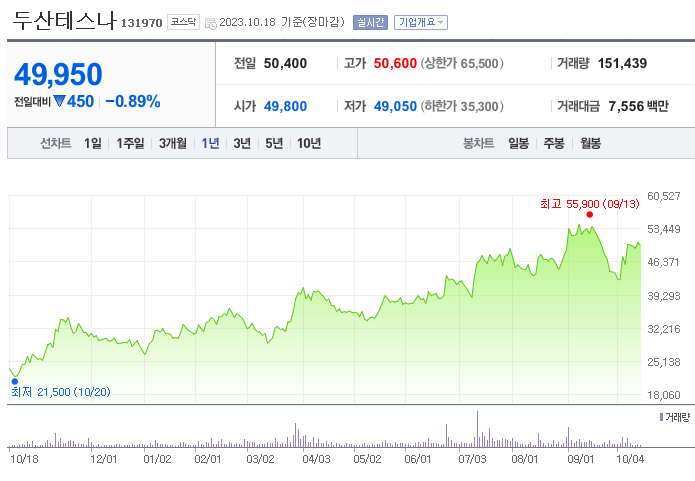Click the 12/01 date axis label
The height and width of the screenshot is (481, 695).
click(104, 459)
